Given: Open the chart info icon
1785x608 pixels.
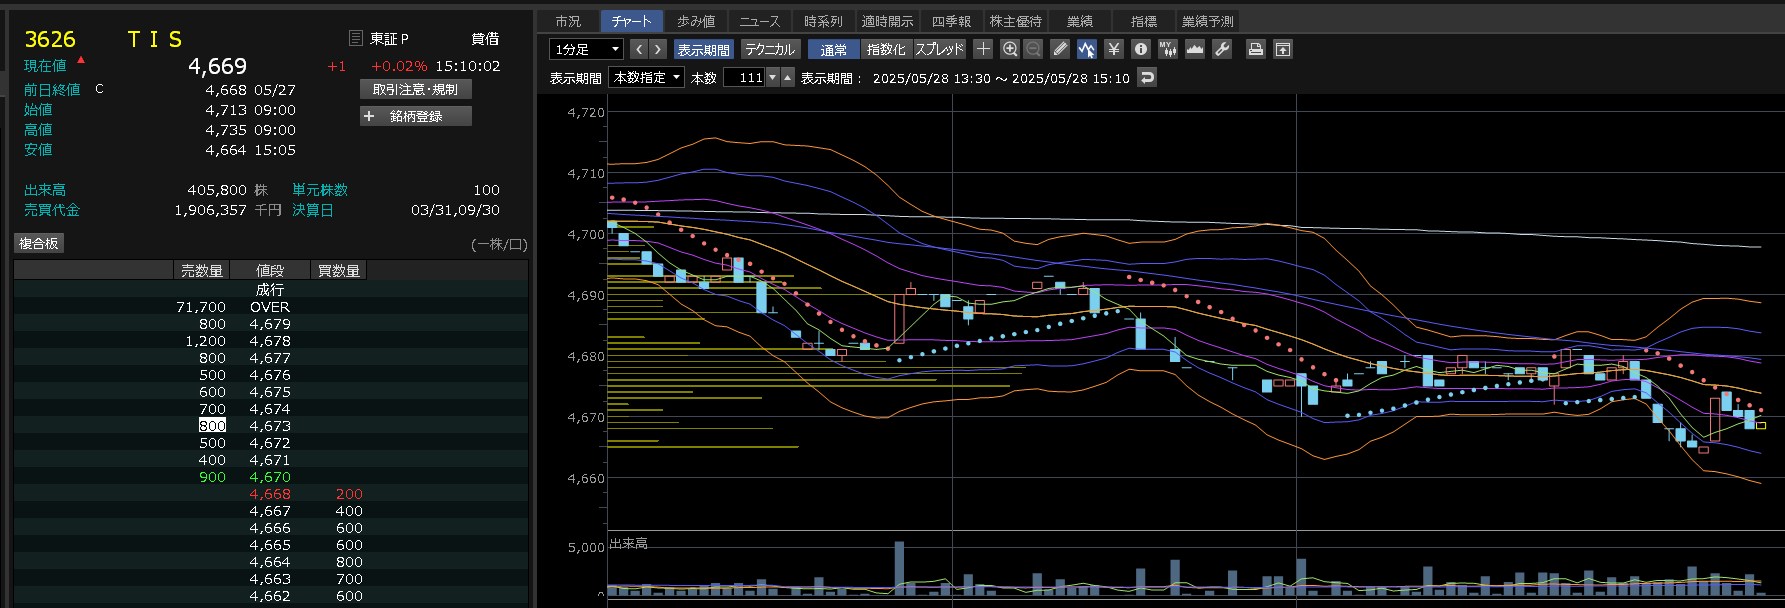Looking at the screenshot, I should tap(1141, 49).
